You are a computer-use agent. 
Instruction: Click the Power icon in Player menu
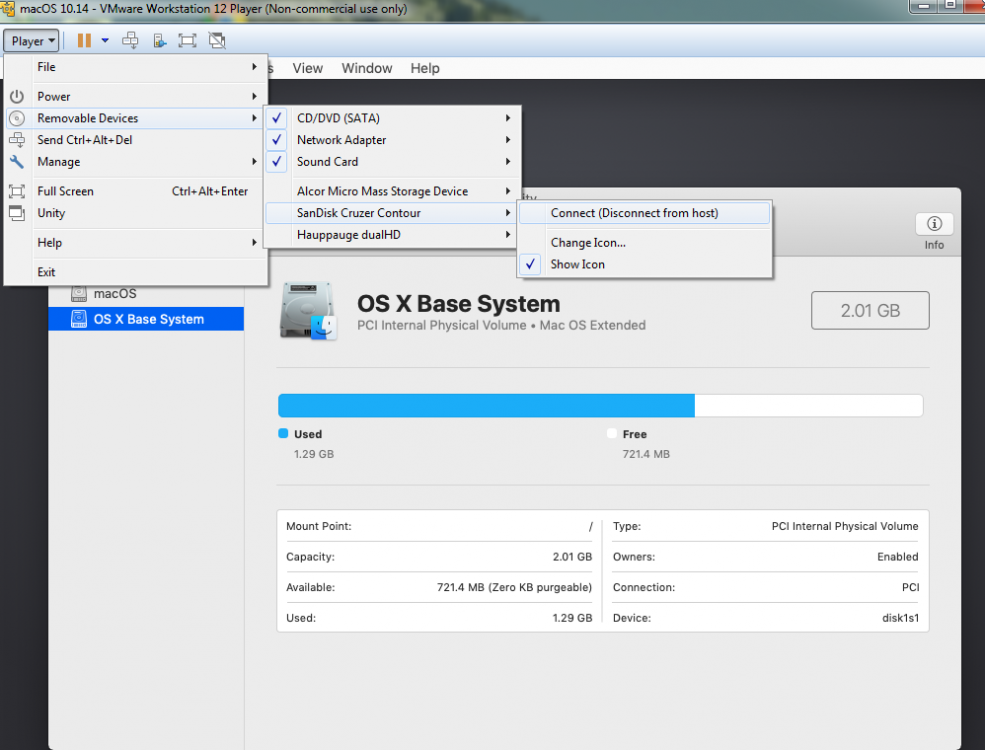click(x=17, y=96)
